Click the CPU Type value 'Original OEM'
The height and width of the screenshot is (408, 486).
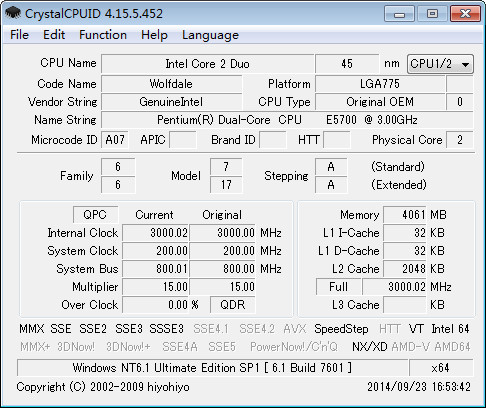(380, 102)
